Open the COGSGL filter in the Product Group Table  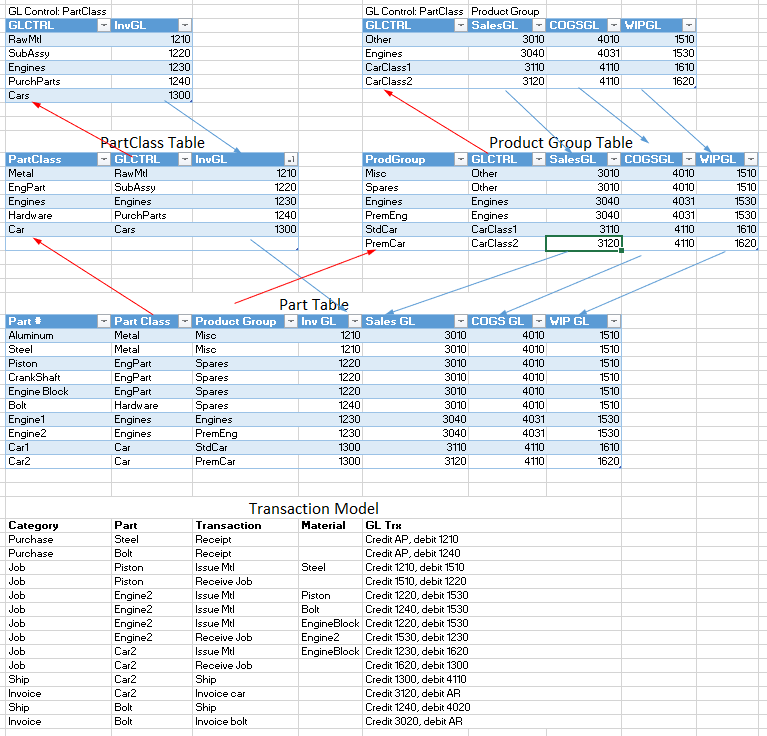pyautogui.click(x=689, y=159)
